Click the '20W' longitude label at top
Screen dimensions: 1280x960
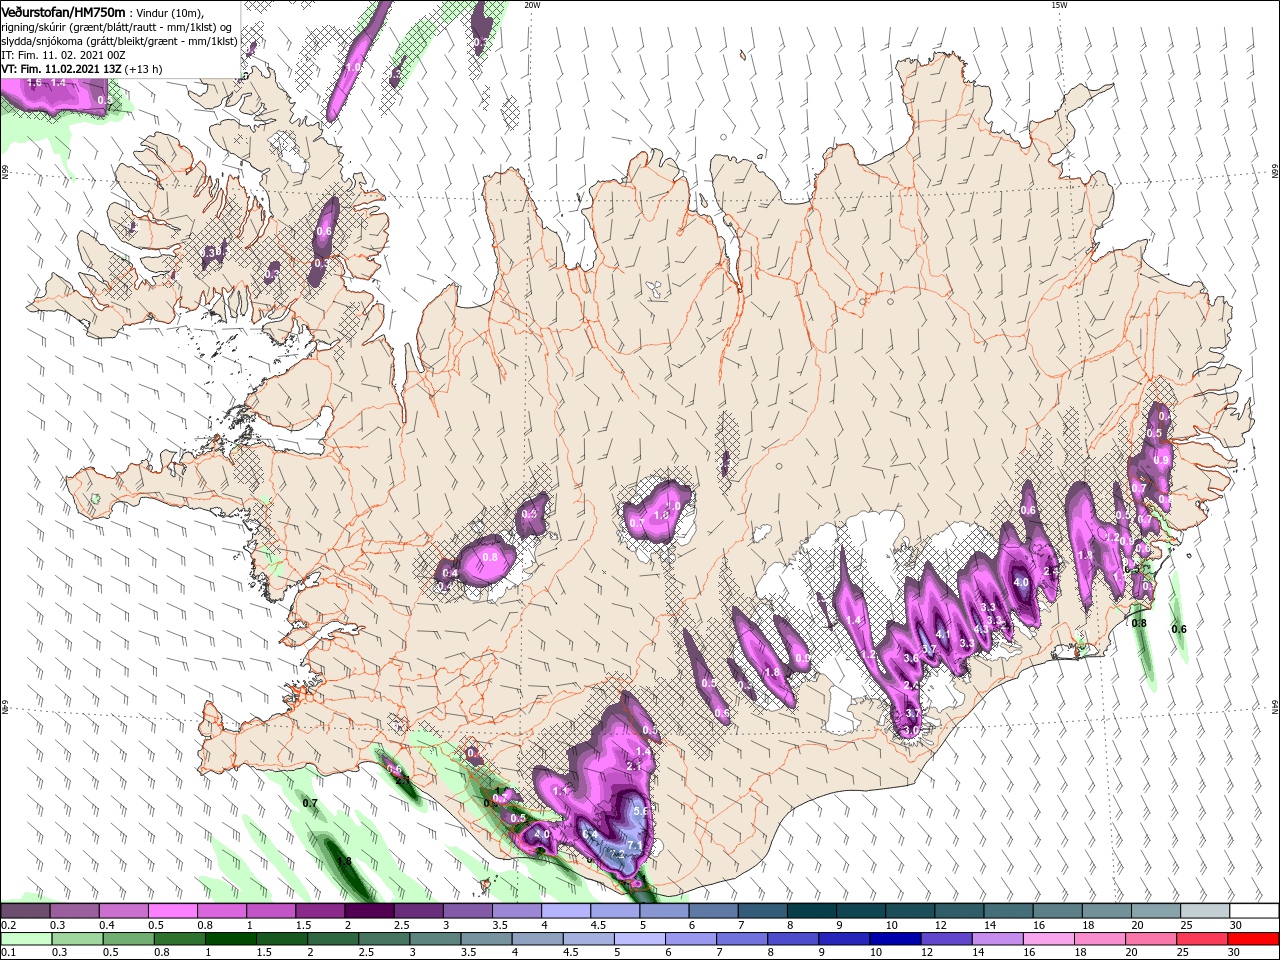click(x=532, y=5)
